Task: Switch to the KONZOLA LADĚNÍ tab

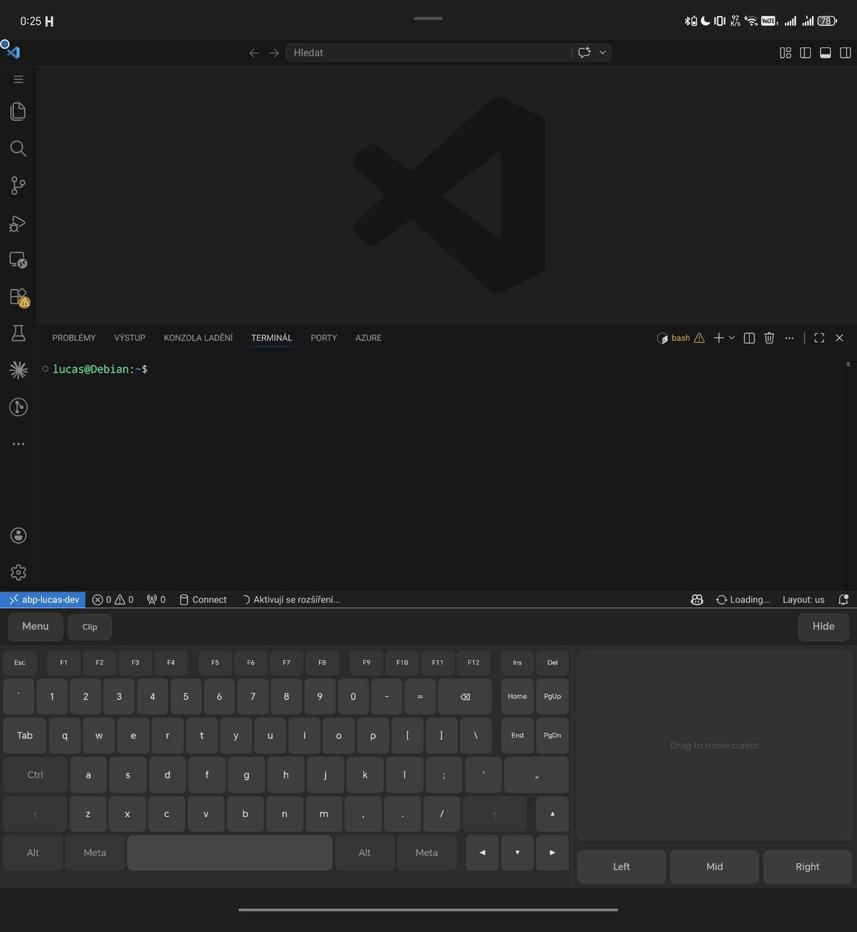Action: (198, 338)
